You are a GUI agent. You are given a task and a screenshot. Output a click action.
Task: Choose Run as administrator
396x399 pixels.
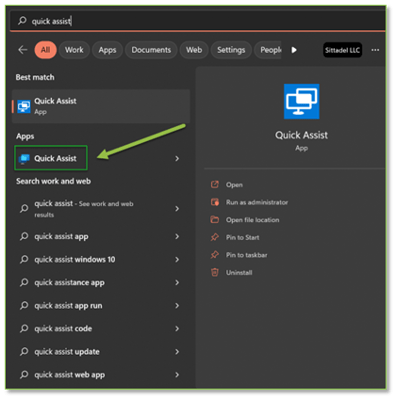[x=257, y=202]
